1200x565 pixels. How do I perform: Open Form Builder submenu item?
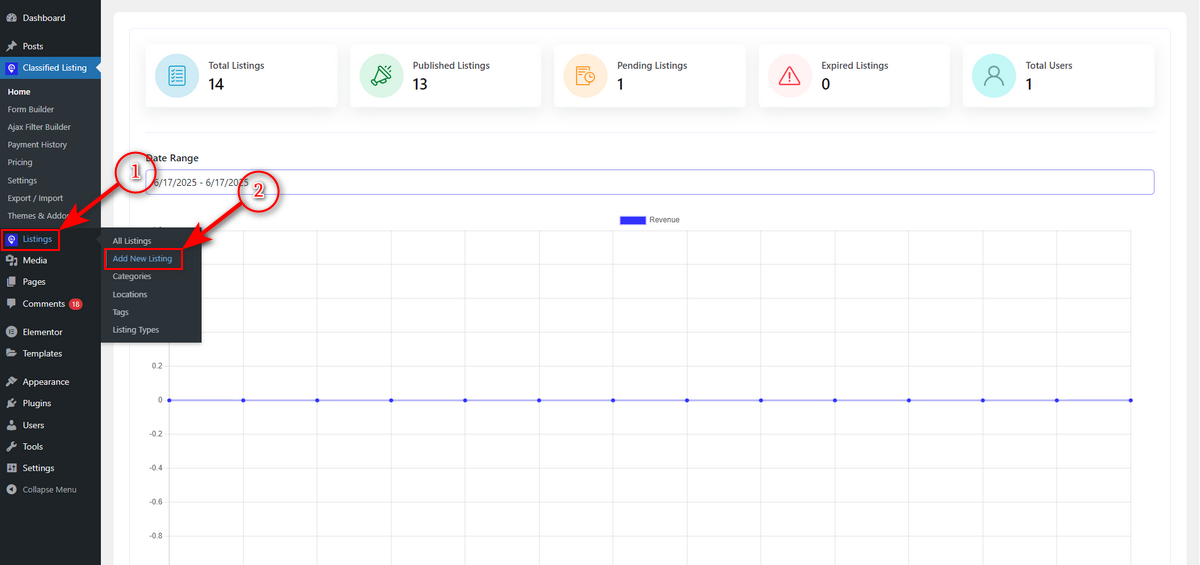[x=31, y=109]
